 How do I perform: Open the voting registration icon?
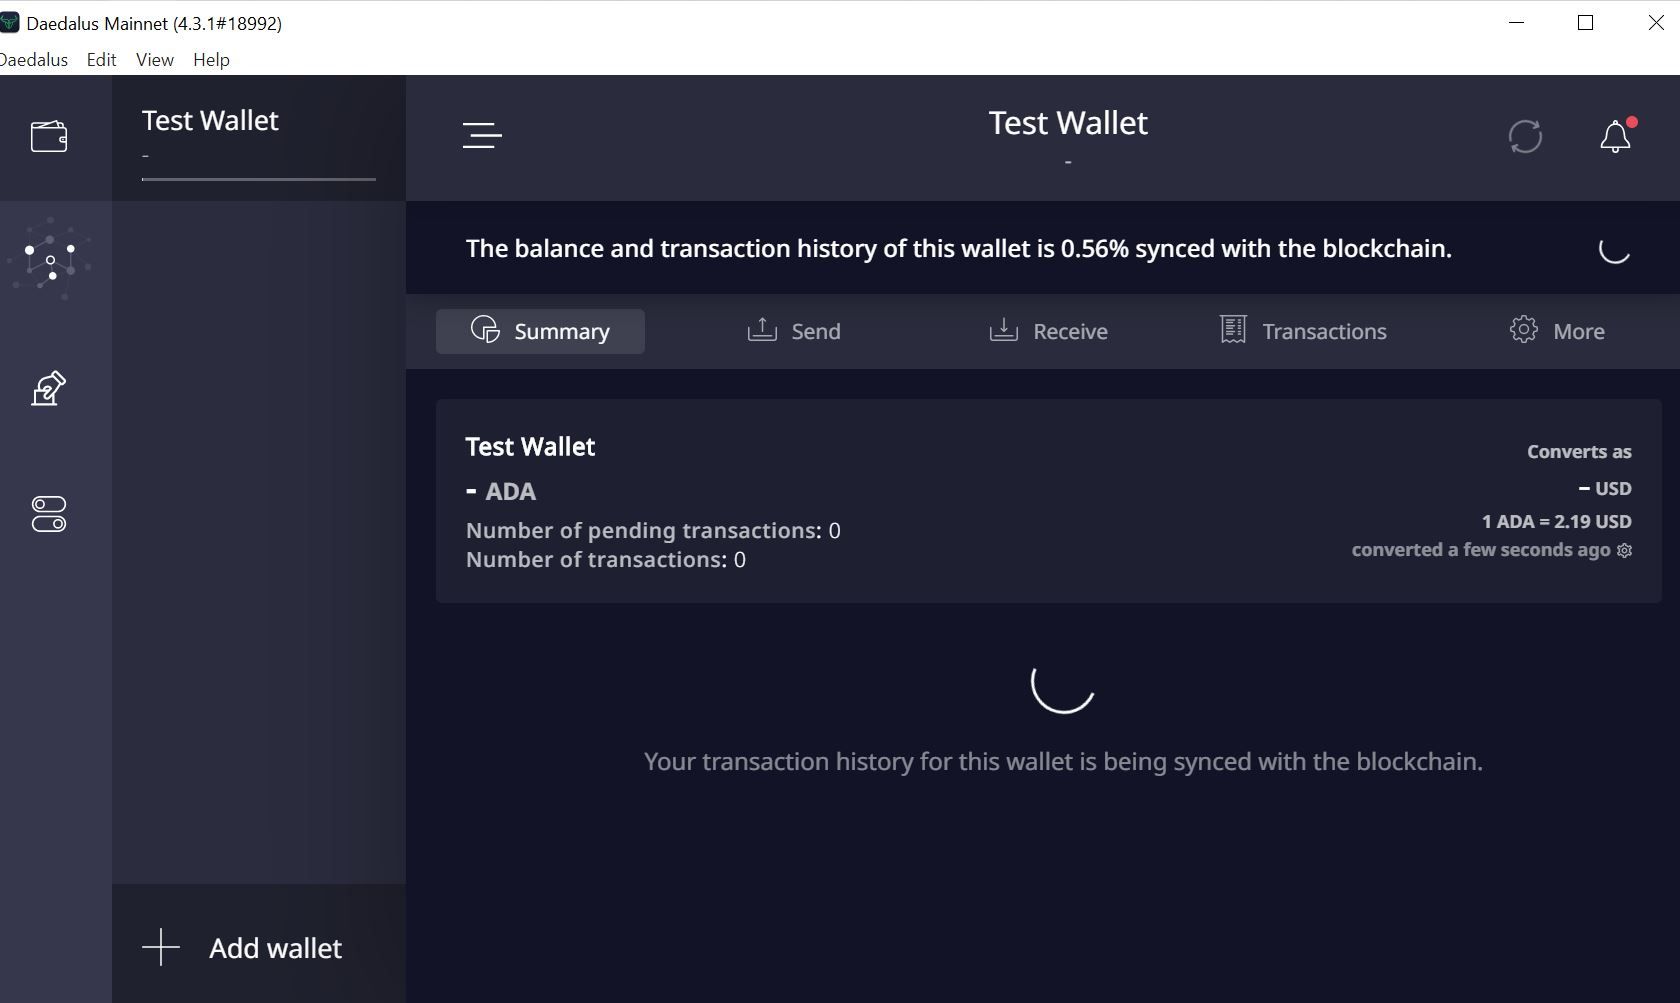[49, 388]
